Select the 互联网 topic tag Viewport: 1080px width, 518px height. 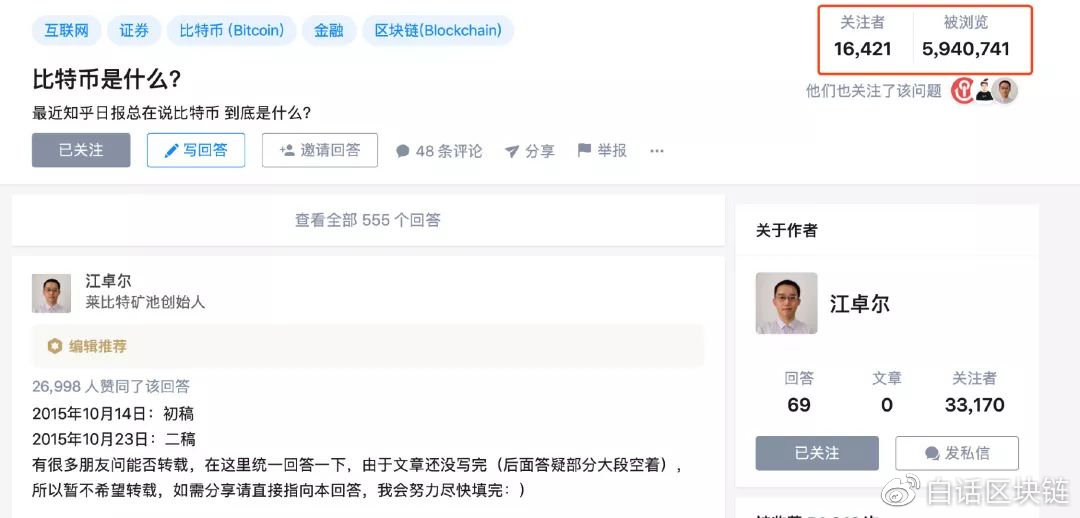[x=67, y=30]
